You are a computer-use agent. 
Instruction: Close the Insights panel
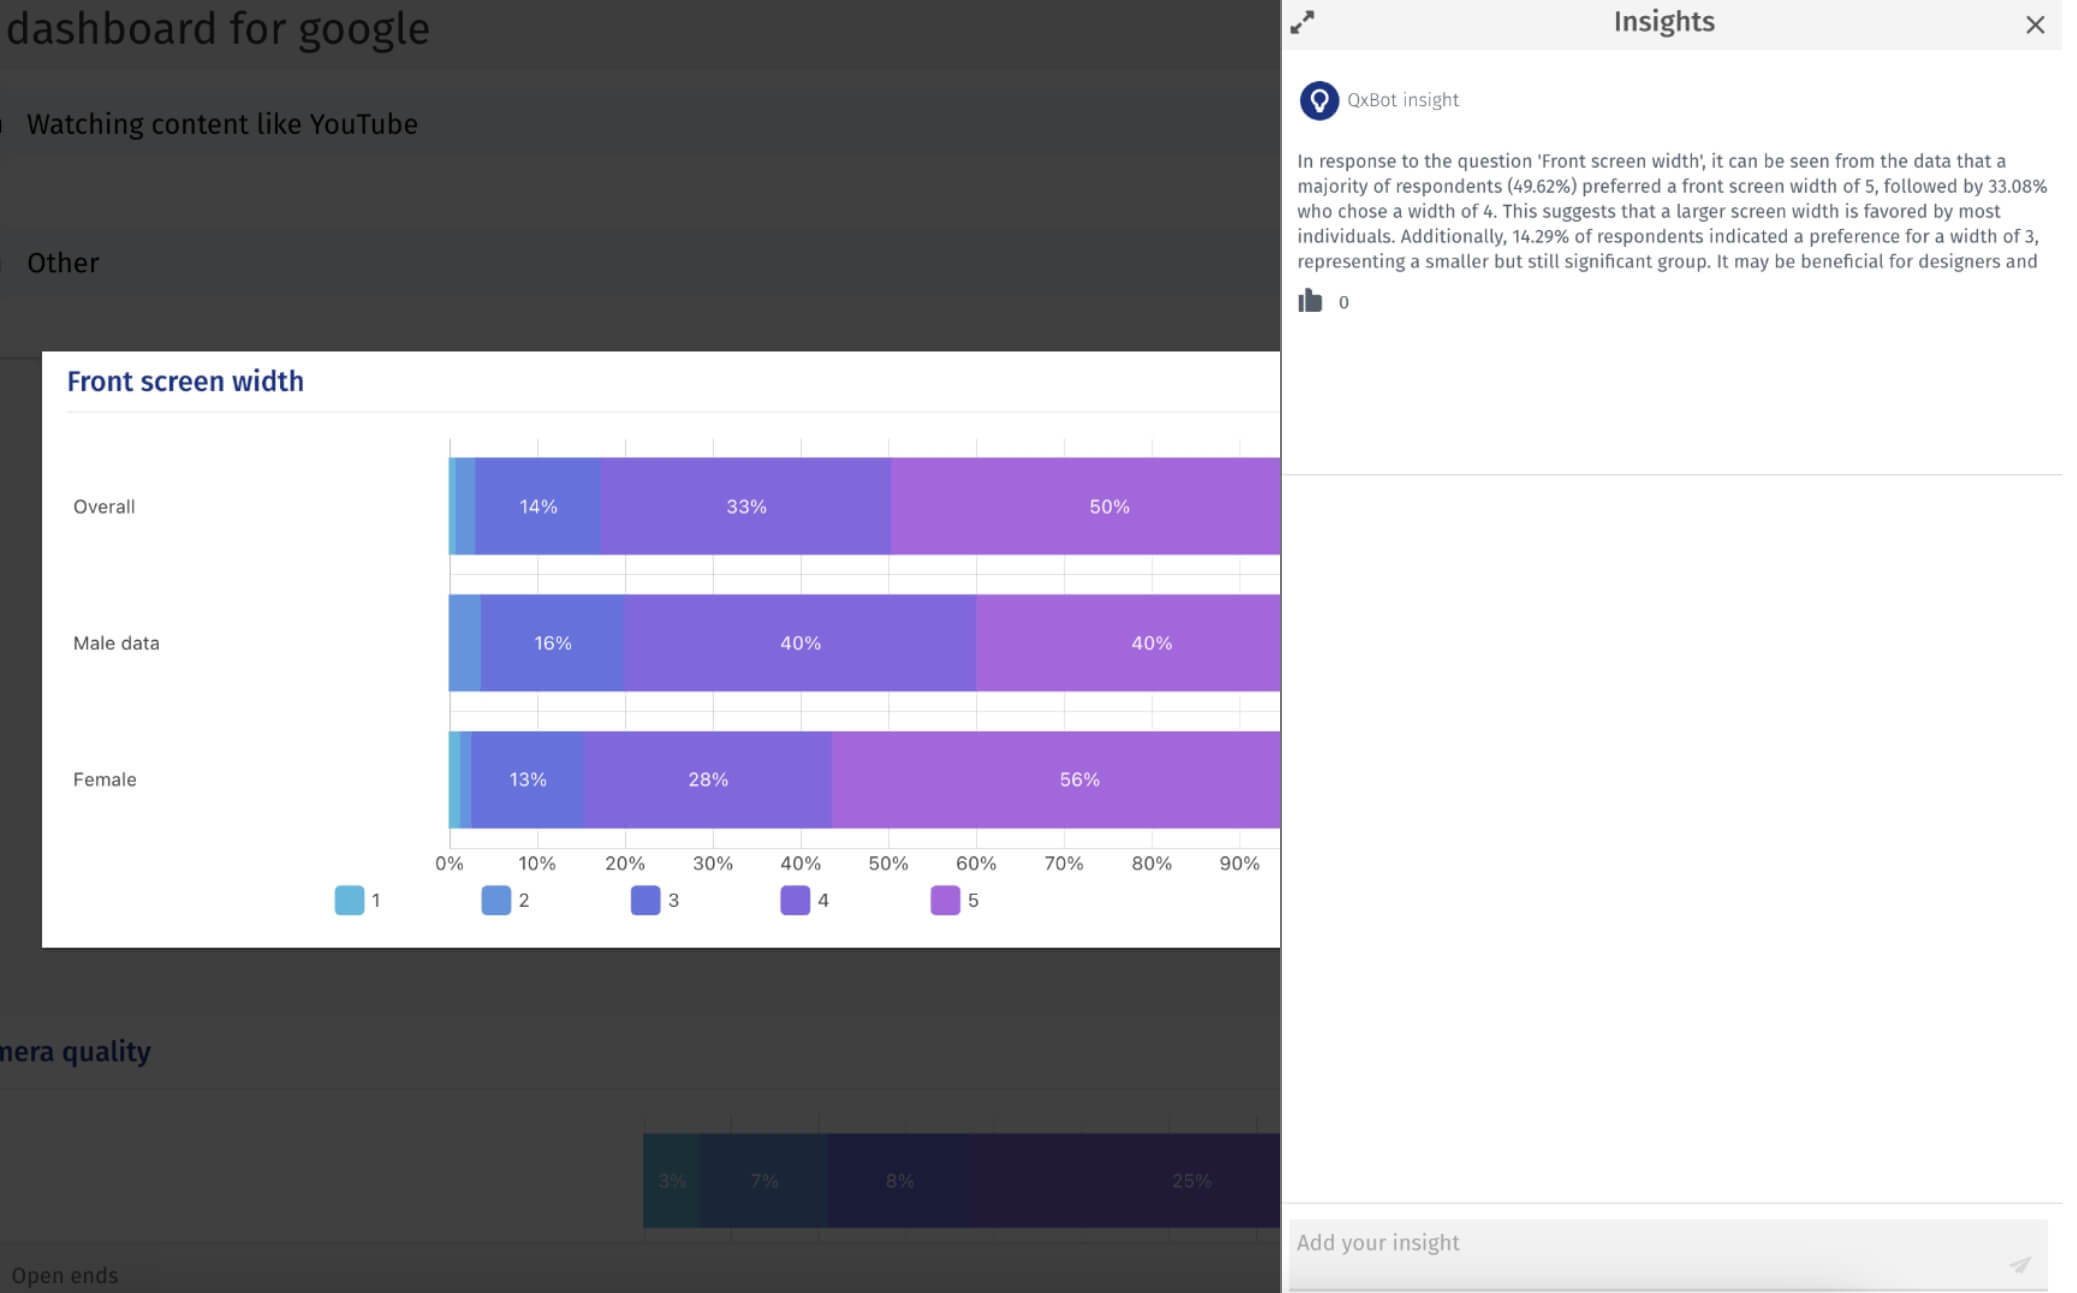[x=2034, y=25]
